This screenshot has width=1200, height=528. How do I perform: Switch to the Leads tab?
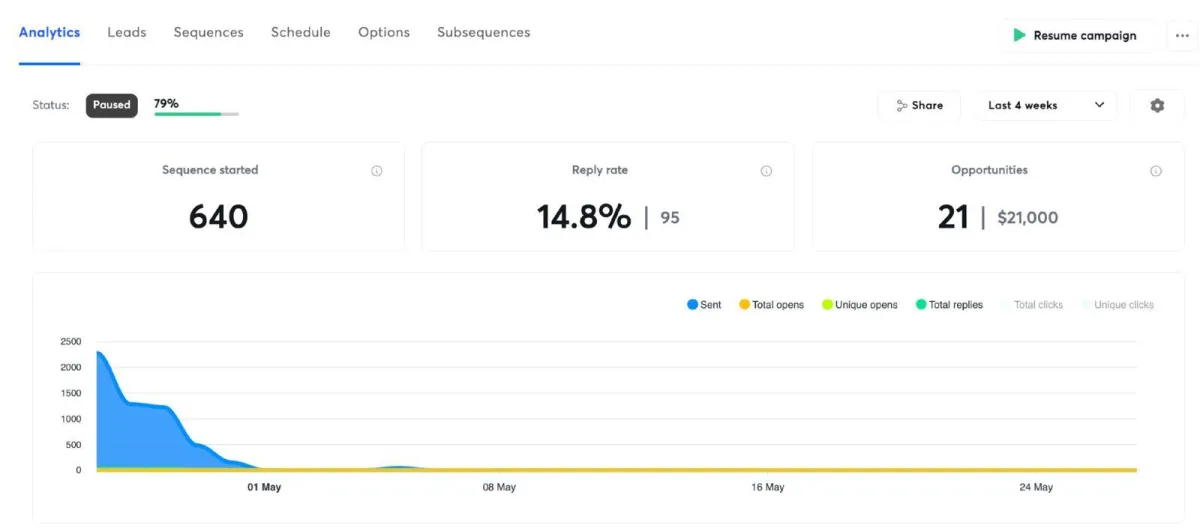point(127,32)
